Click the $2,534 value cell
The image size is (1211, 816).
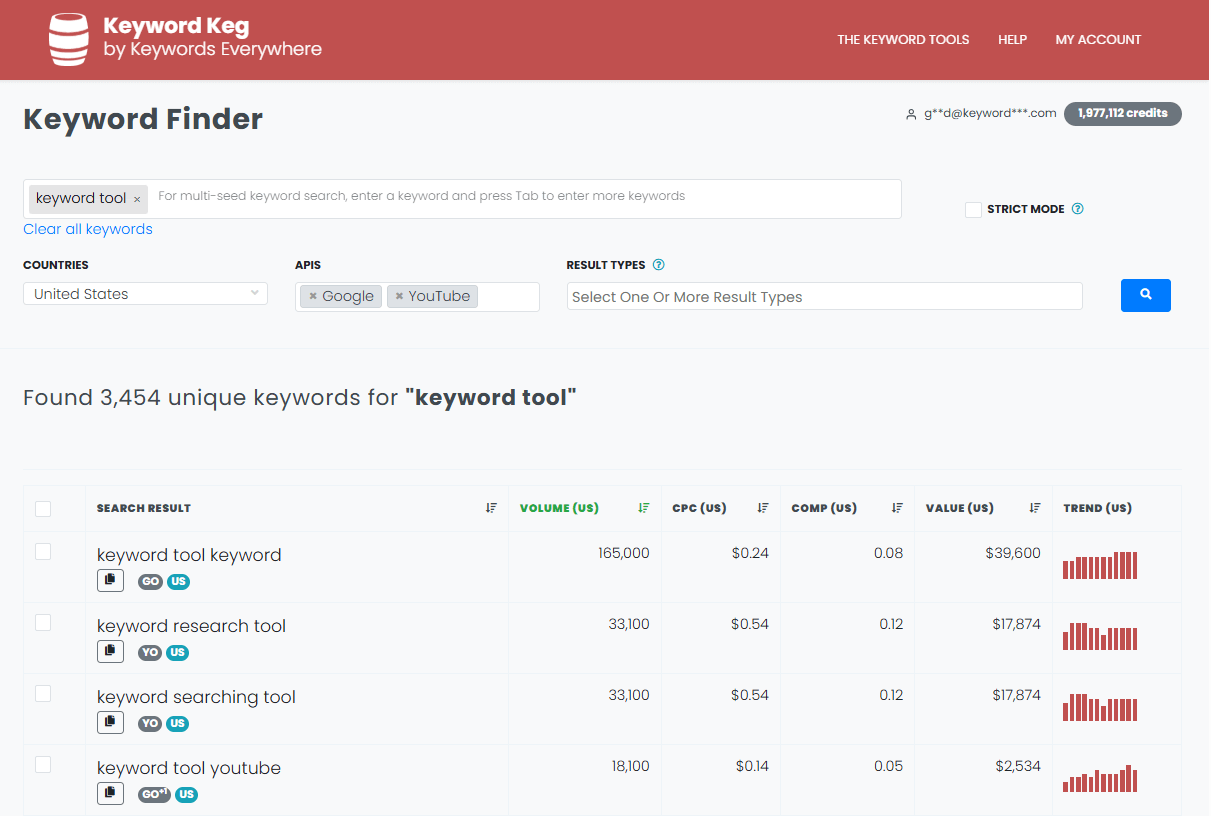click(1018, 766)
